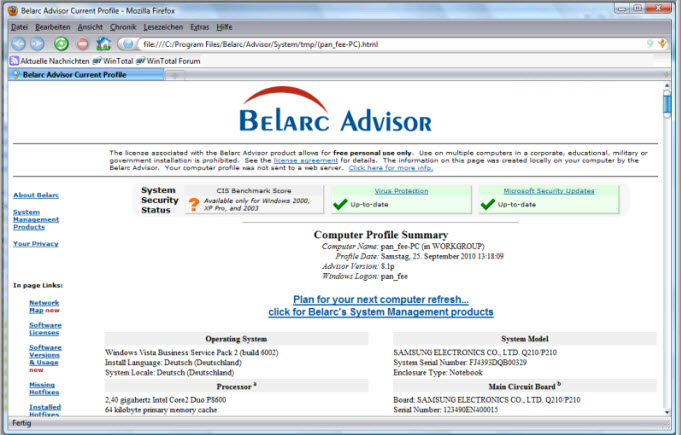Click the vertical scrollbar thumb
Screen dimensions: 681x435
coord(667,104)
